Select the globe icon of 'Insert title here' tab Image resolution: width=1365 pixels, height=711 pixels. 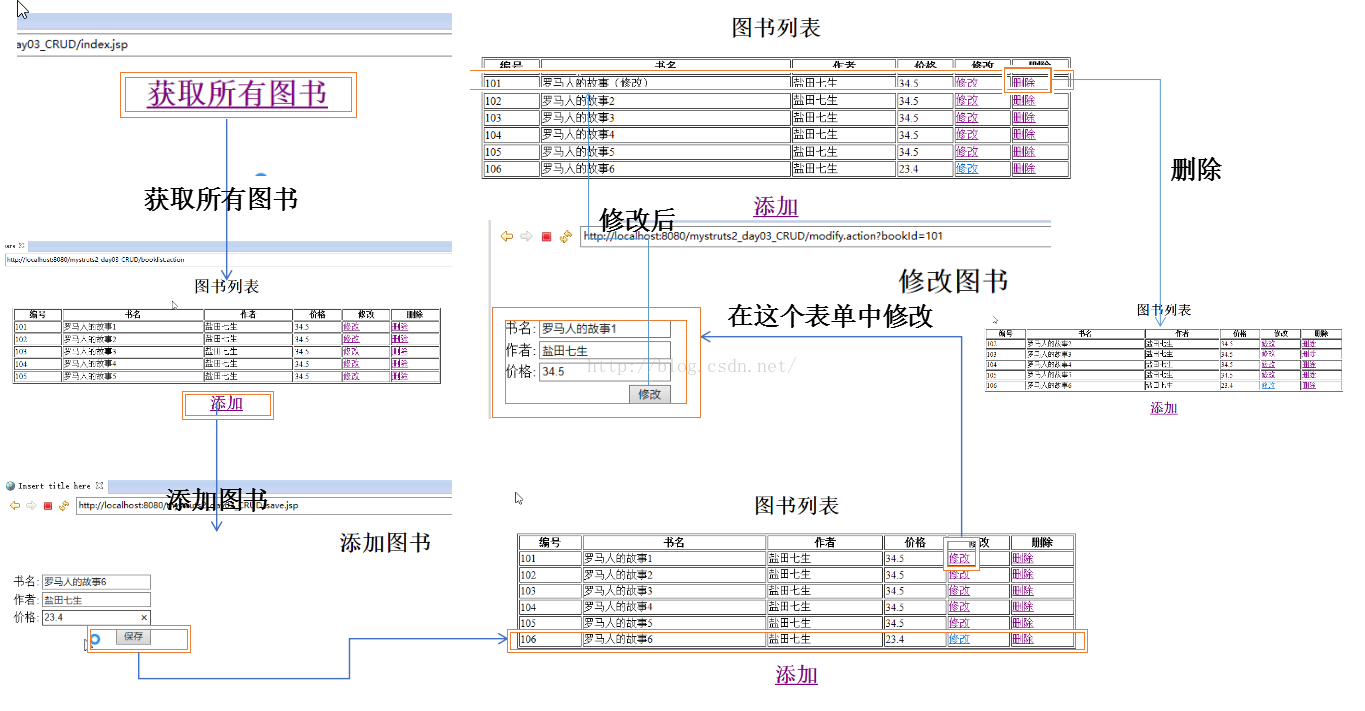click(11, 486)
